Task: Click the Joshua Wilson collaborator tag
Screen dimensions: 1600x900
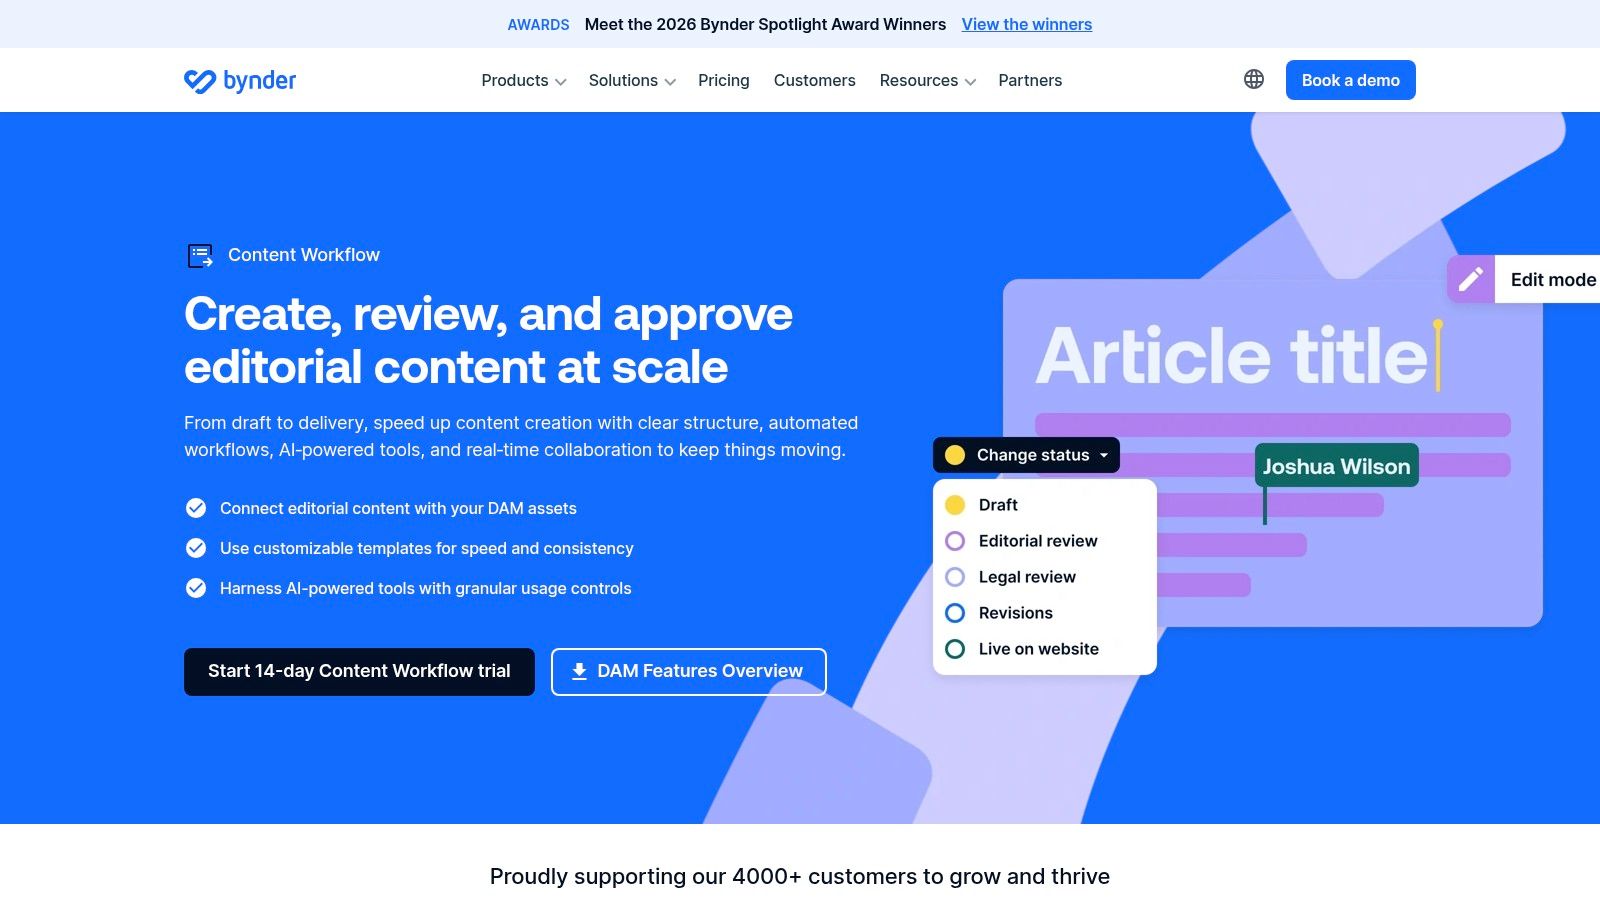Action: point(1337,466)
